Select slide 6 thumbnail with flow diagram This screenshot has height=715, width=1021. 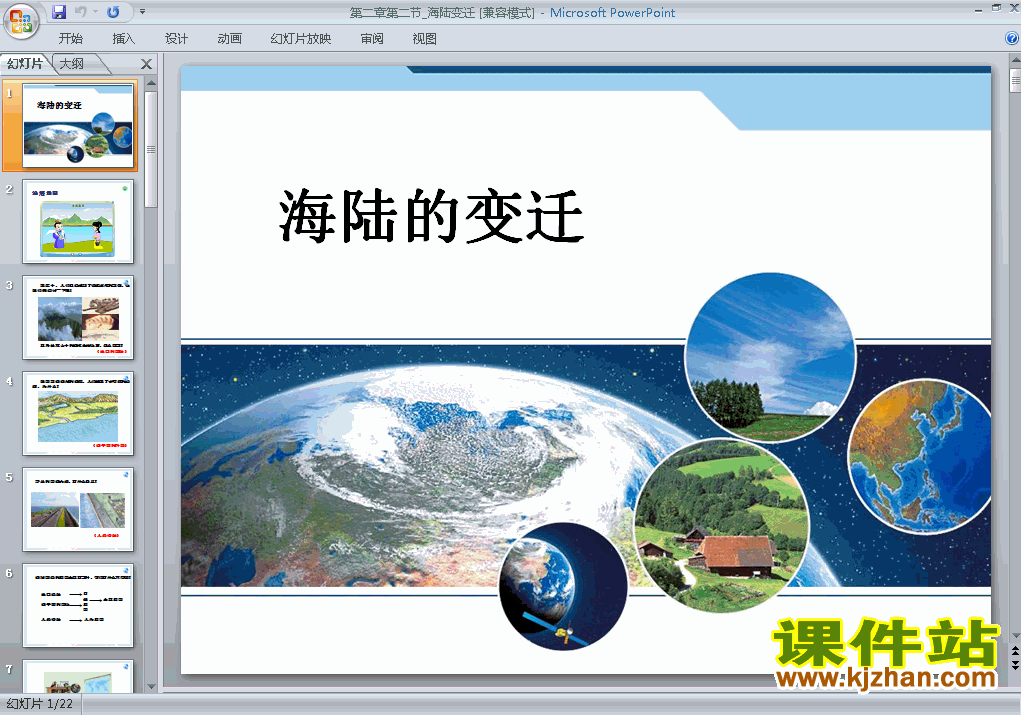pyautogui.click(x=78, y=606)
